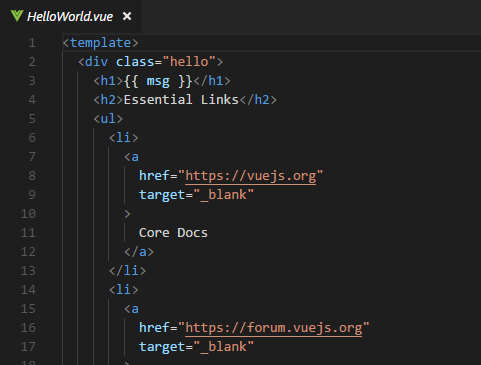481x365 pixels.
Task: Place cursor in the opening <template> tag
Action: (x=100, y=43)
